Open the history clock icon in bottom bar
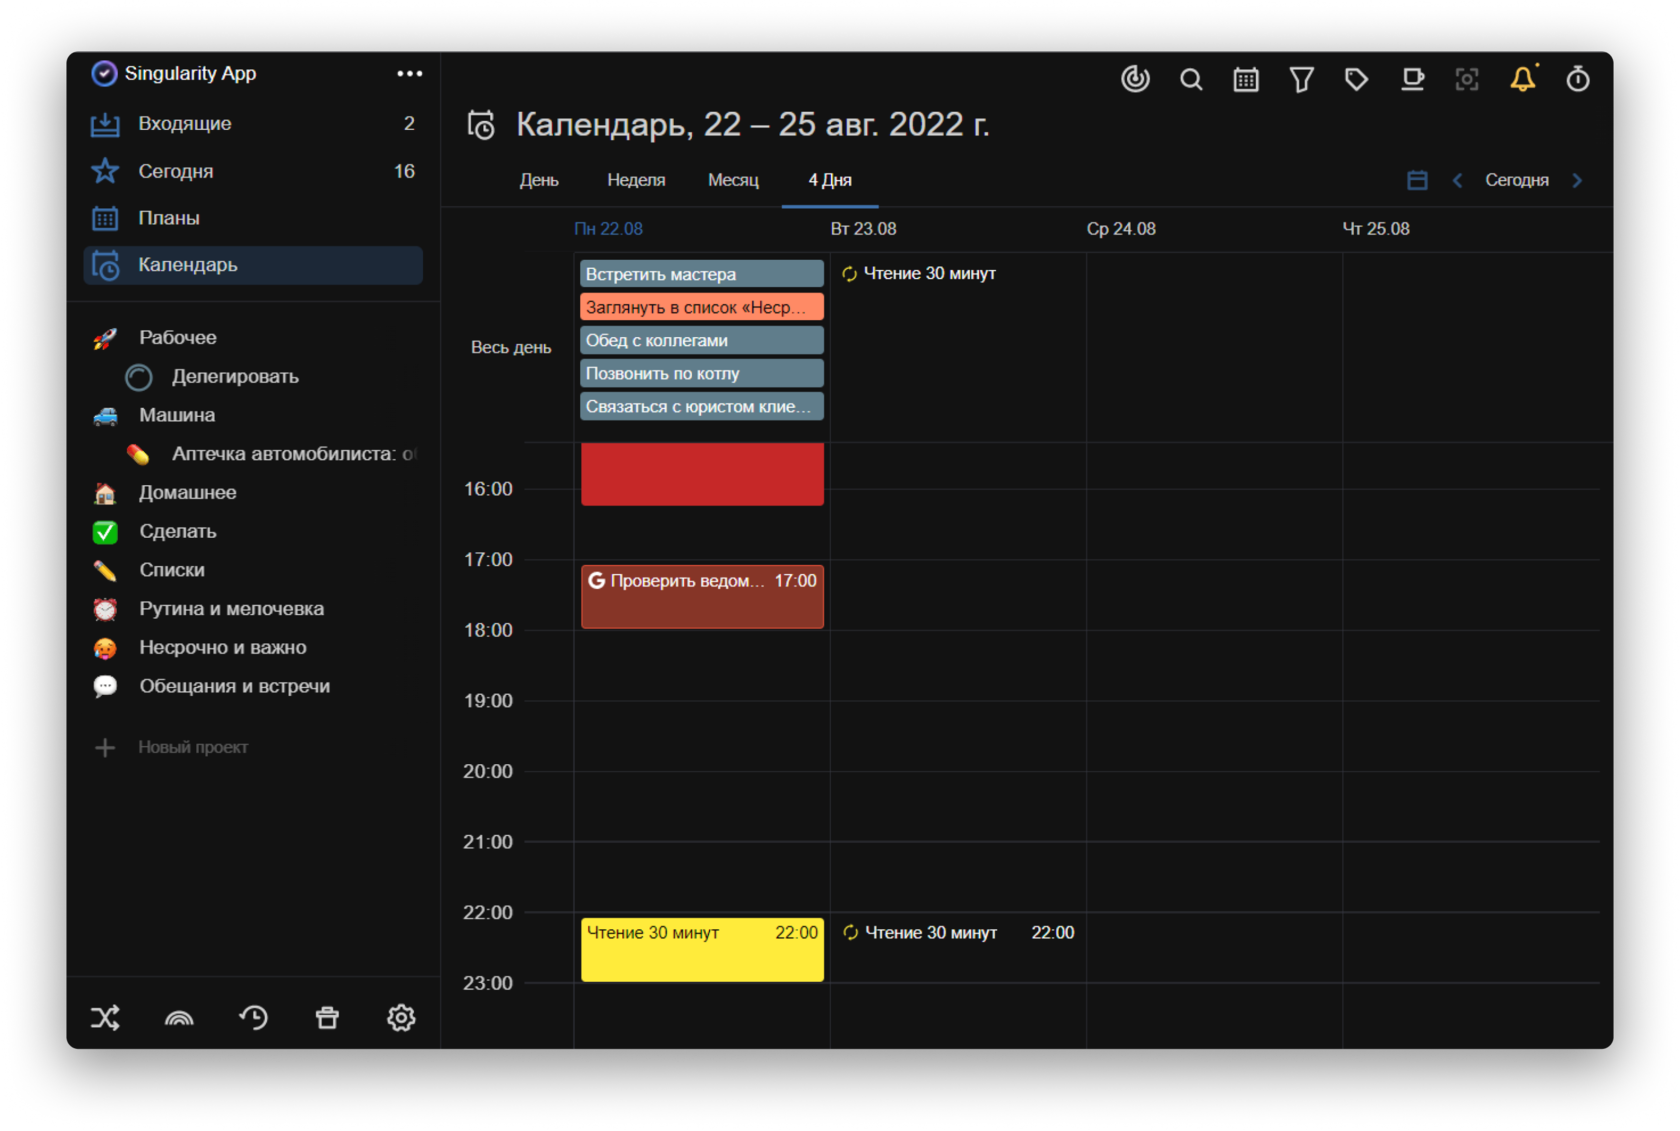The width and height of the screenshot is (1680, 1131). point(253,1018)
